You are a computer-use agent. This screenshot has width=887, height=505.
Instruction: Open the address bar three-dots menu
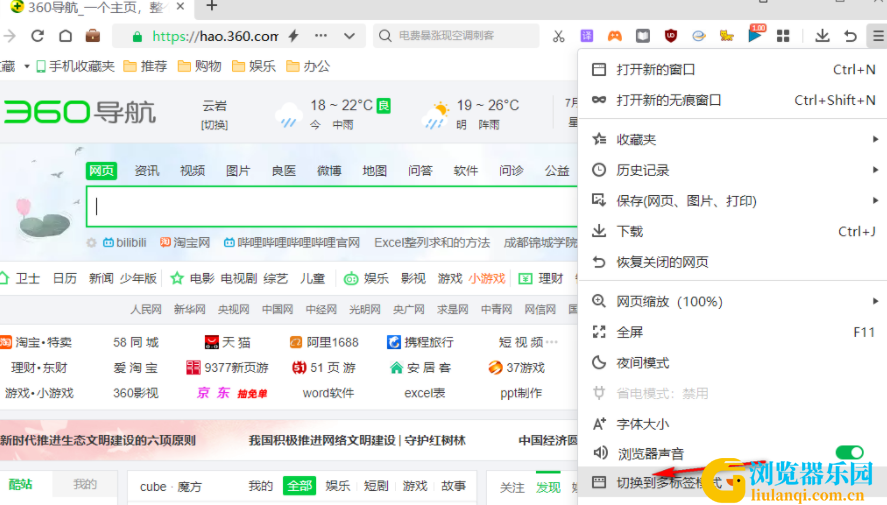point(321,36)
